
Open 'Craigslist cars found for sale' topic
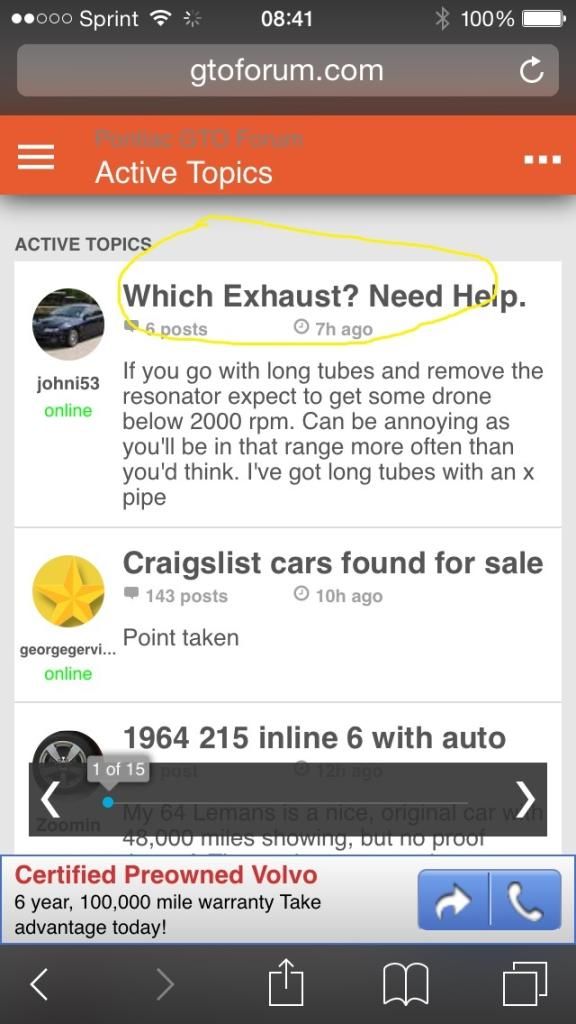(333, 563)
